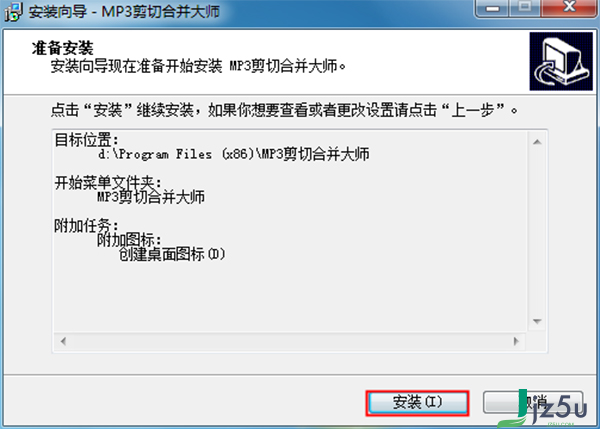Viewport: 600px width, 429px height.
Task: Click the 附加任务 heading in summary
Action: (x=86, y=226)
